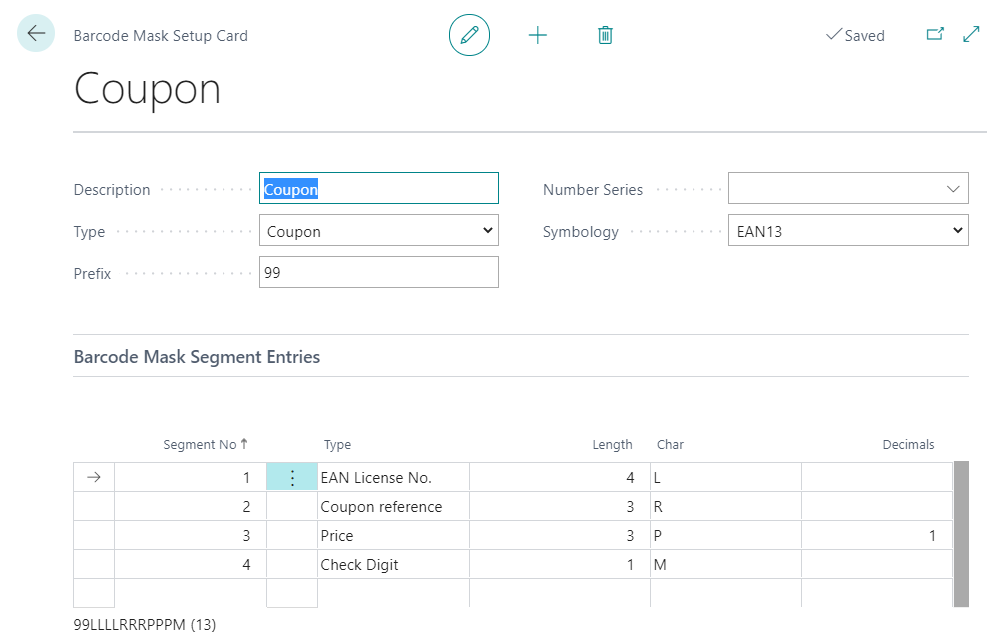
Task: Click row selector arrow for segment 1
Action: click(x=94, y=478)
